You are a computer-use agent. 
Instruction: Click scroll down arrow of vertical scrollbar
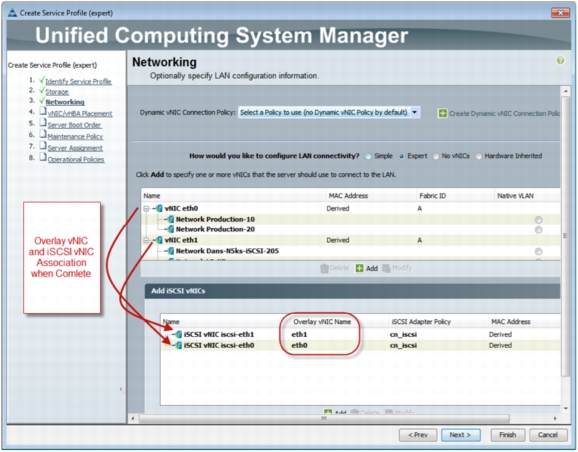coord(566,408)
